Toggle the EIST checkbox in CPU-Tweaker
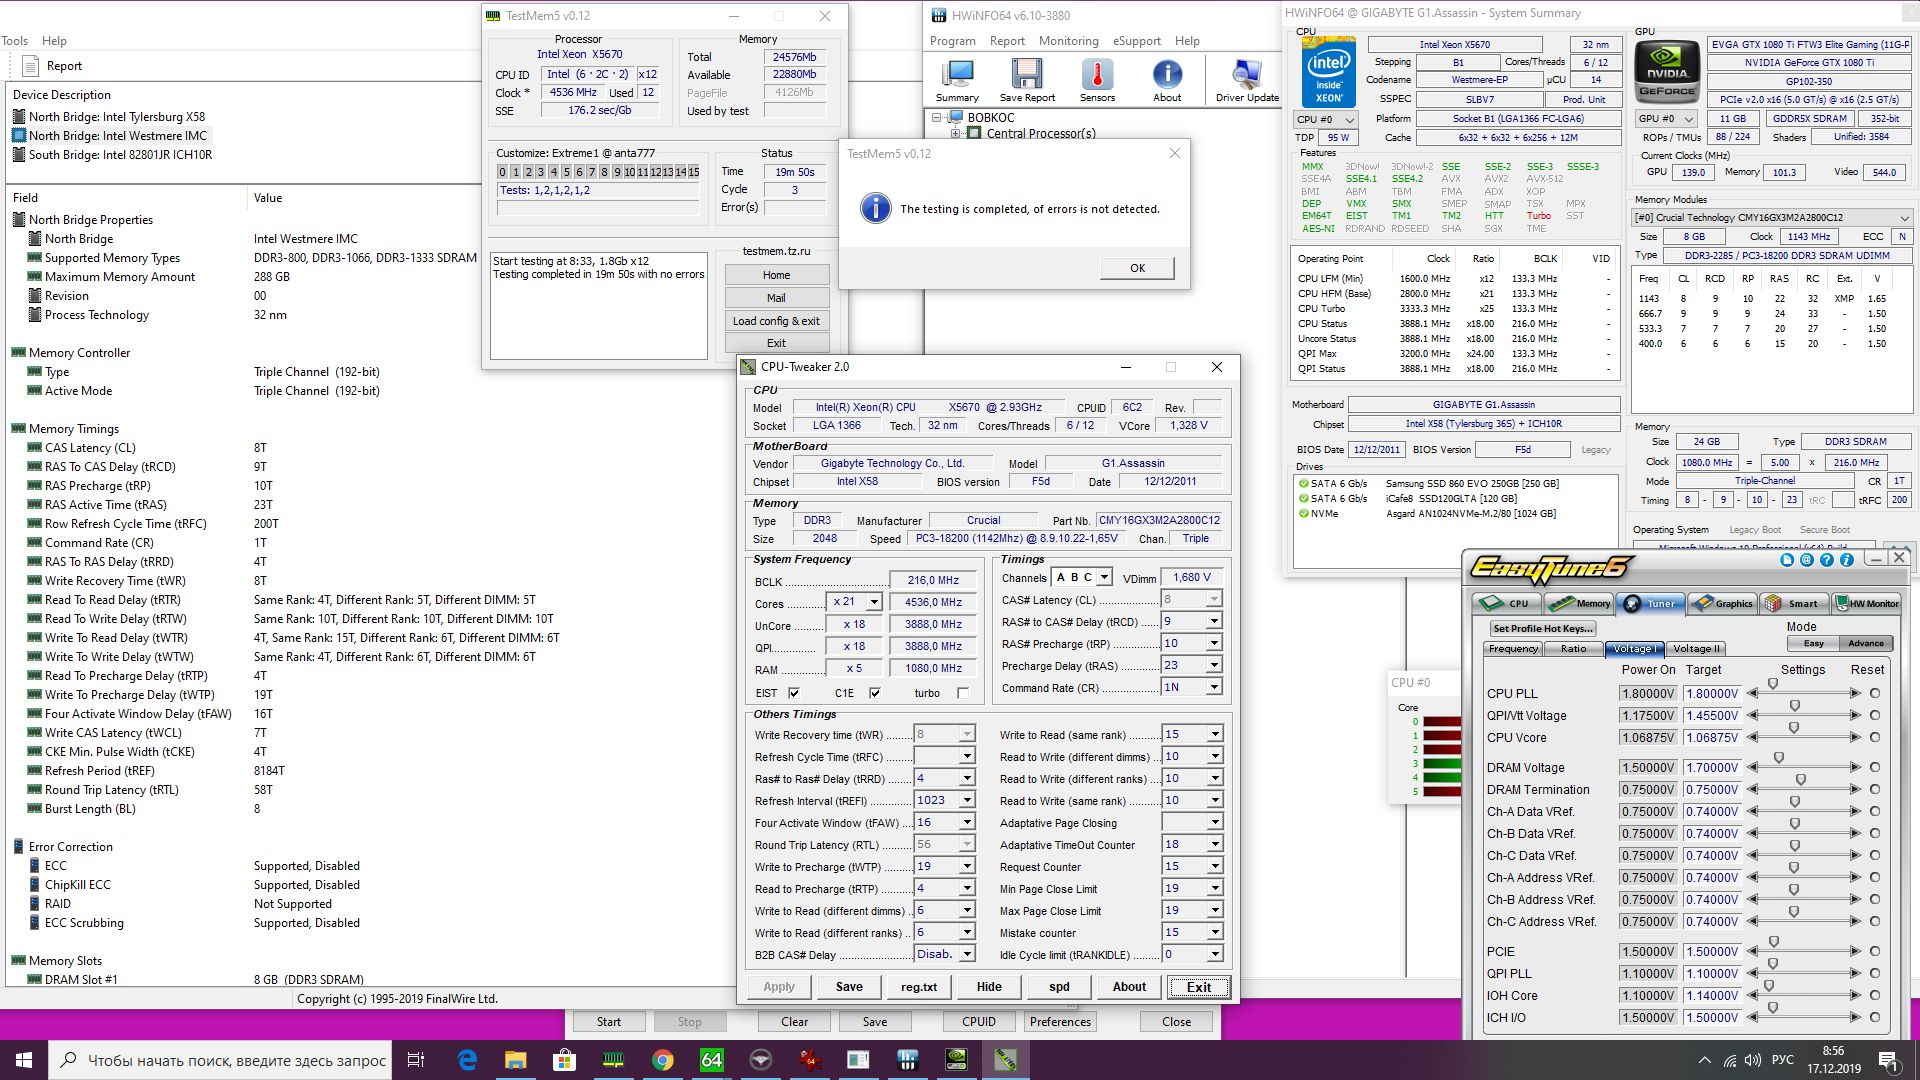 (x=794, y=693)
